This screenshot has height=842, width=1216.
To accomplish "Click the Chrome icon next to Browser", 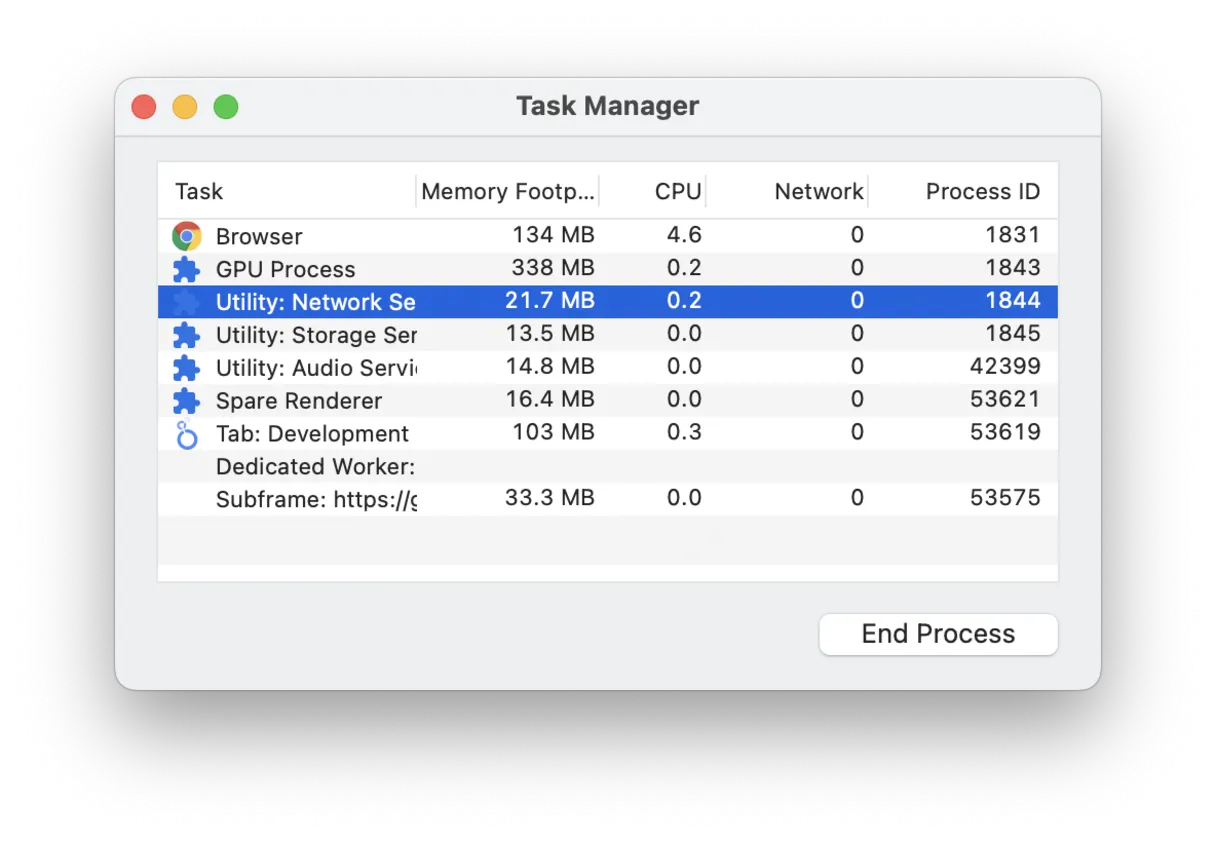I will click(x=186, y=237).
